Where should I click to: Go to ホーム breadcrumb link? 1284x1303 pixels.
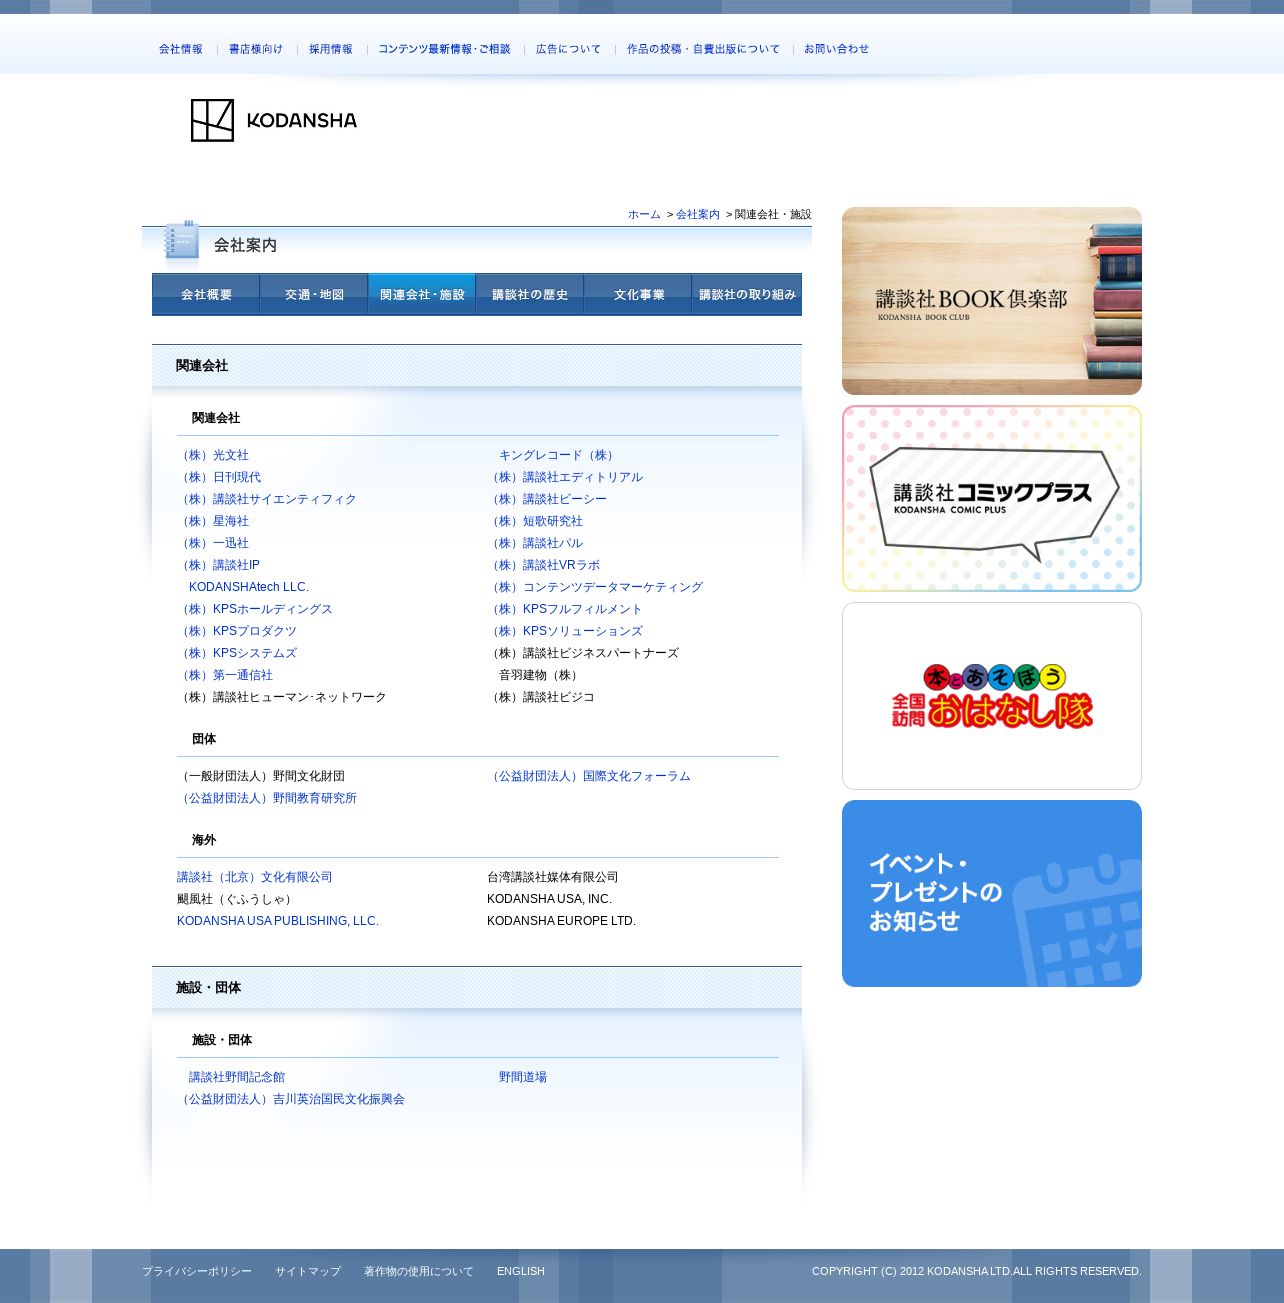644,214
